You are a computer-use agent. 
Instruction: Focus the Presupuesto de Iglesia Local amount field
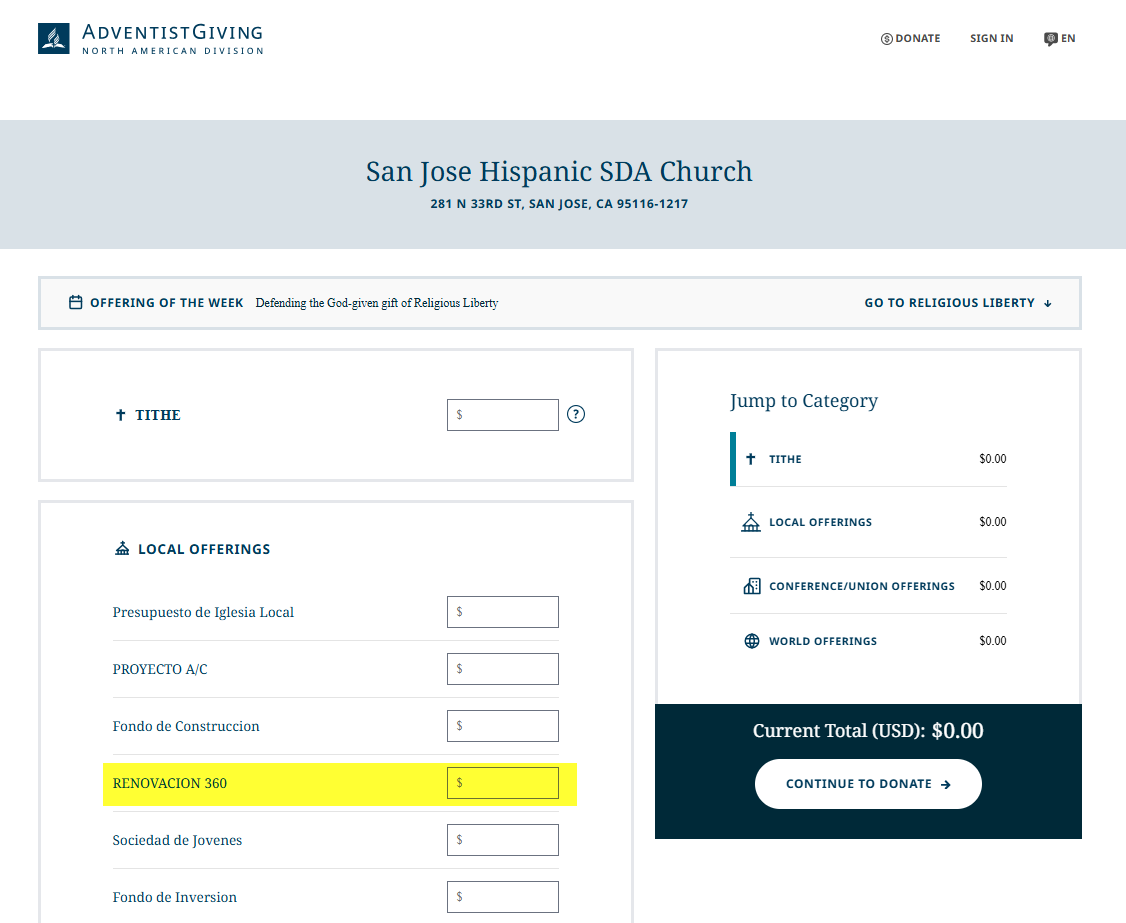click(x=503, y=612)
